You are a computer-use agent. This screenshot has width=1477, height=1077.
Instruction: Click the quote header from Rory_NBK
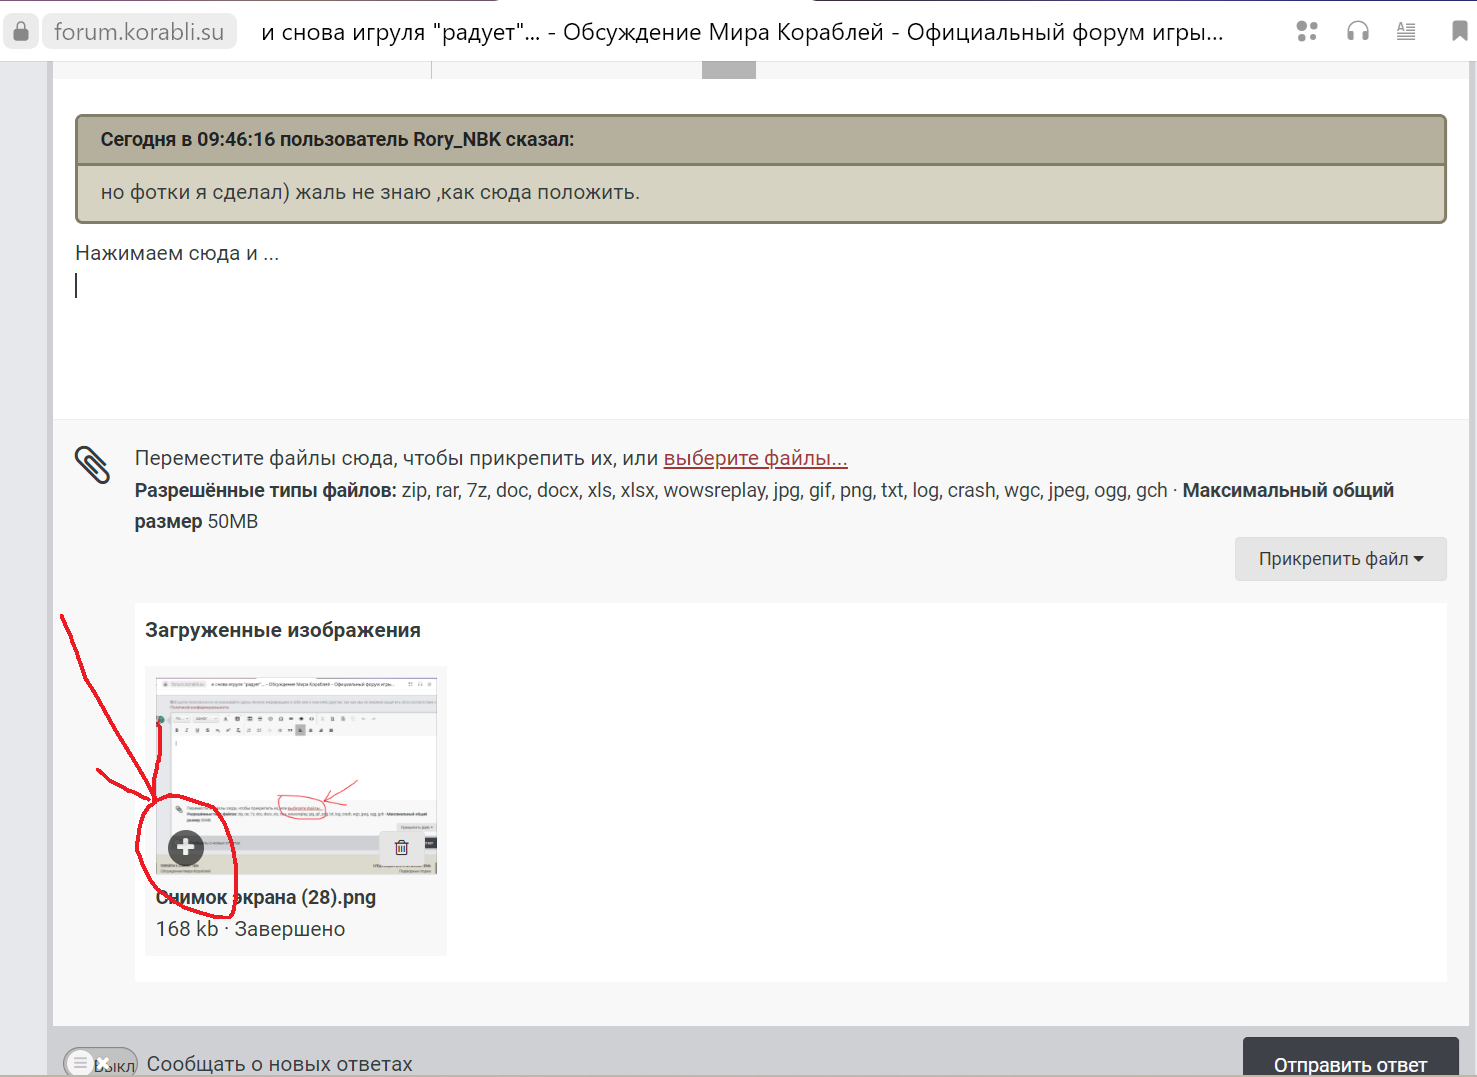[x=760, y=140]
